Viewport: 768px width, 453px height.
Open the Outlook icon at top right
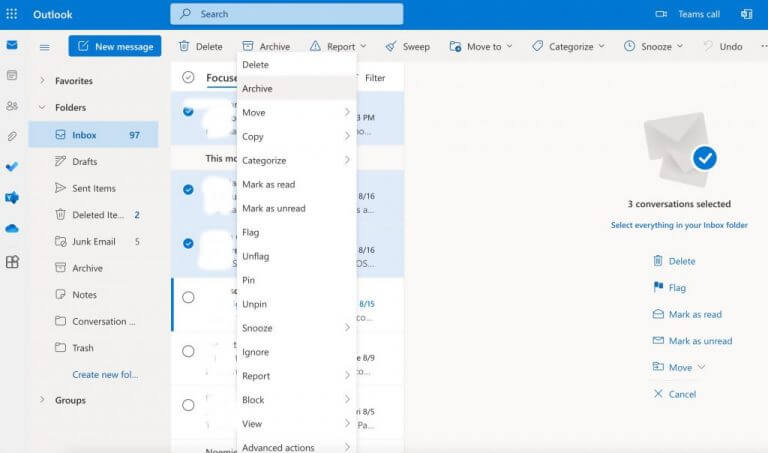[746, 14]
